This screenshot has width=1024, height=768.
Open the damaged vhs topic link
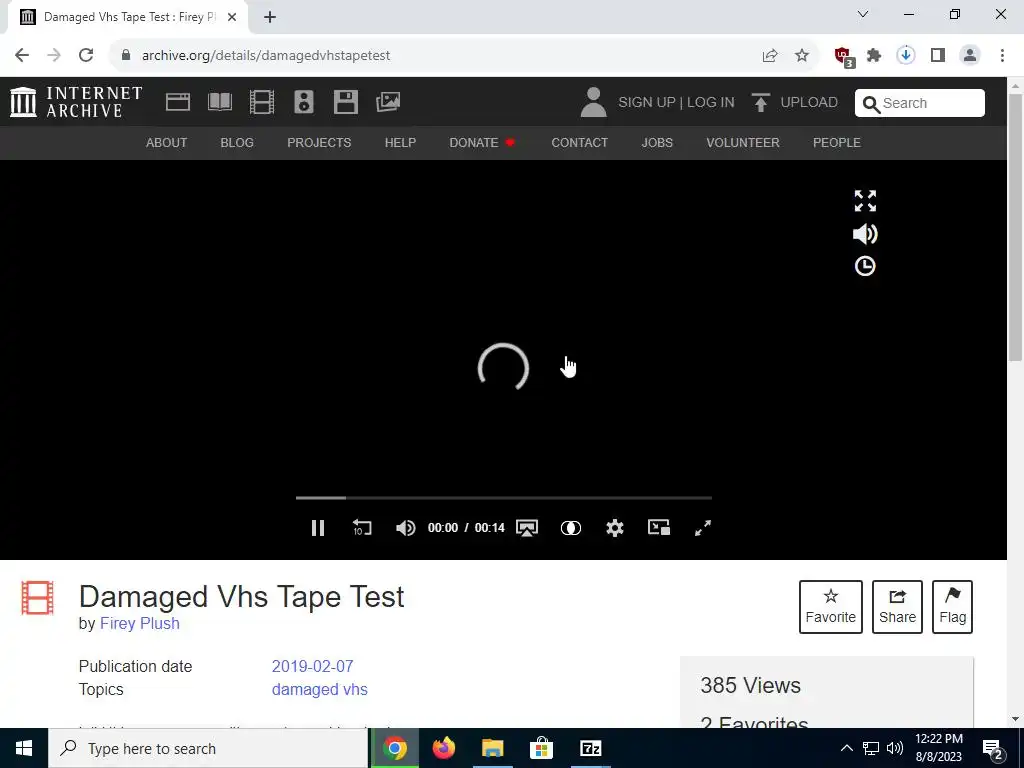tap(319, 690)
